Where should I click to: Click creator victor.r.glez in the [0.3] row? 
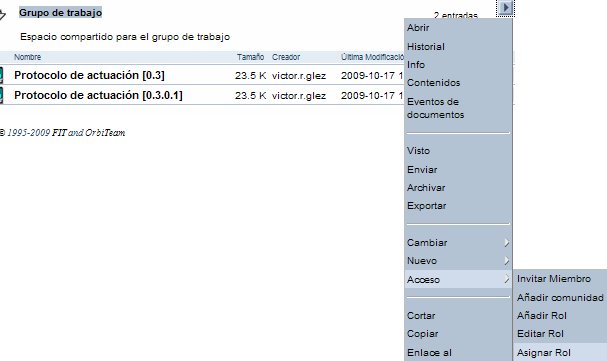[299, 76]
